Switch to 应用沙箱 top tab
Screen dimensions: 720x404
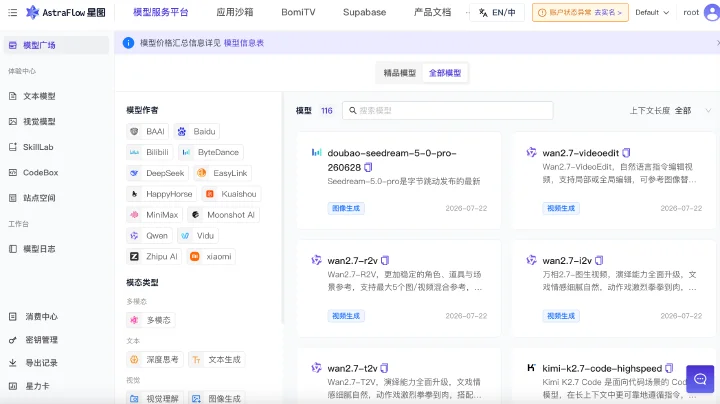(x=235, y=12)
